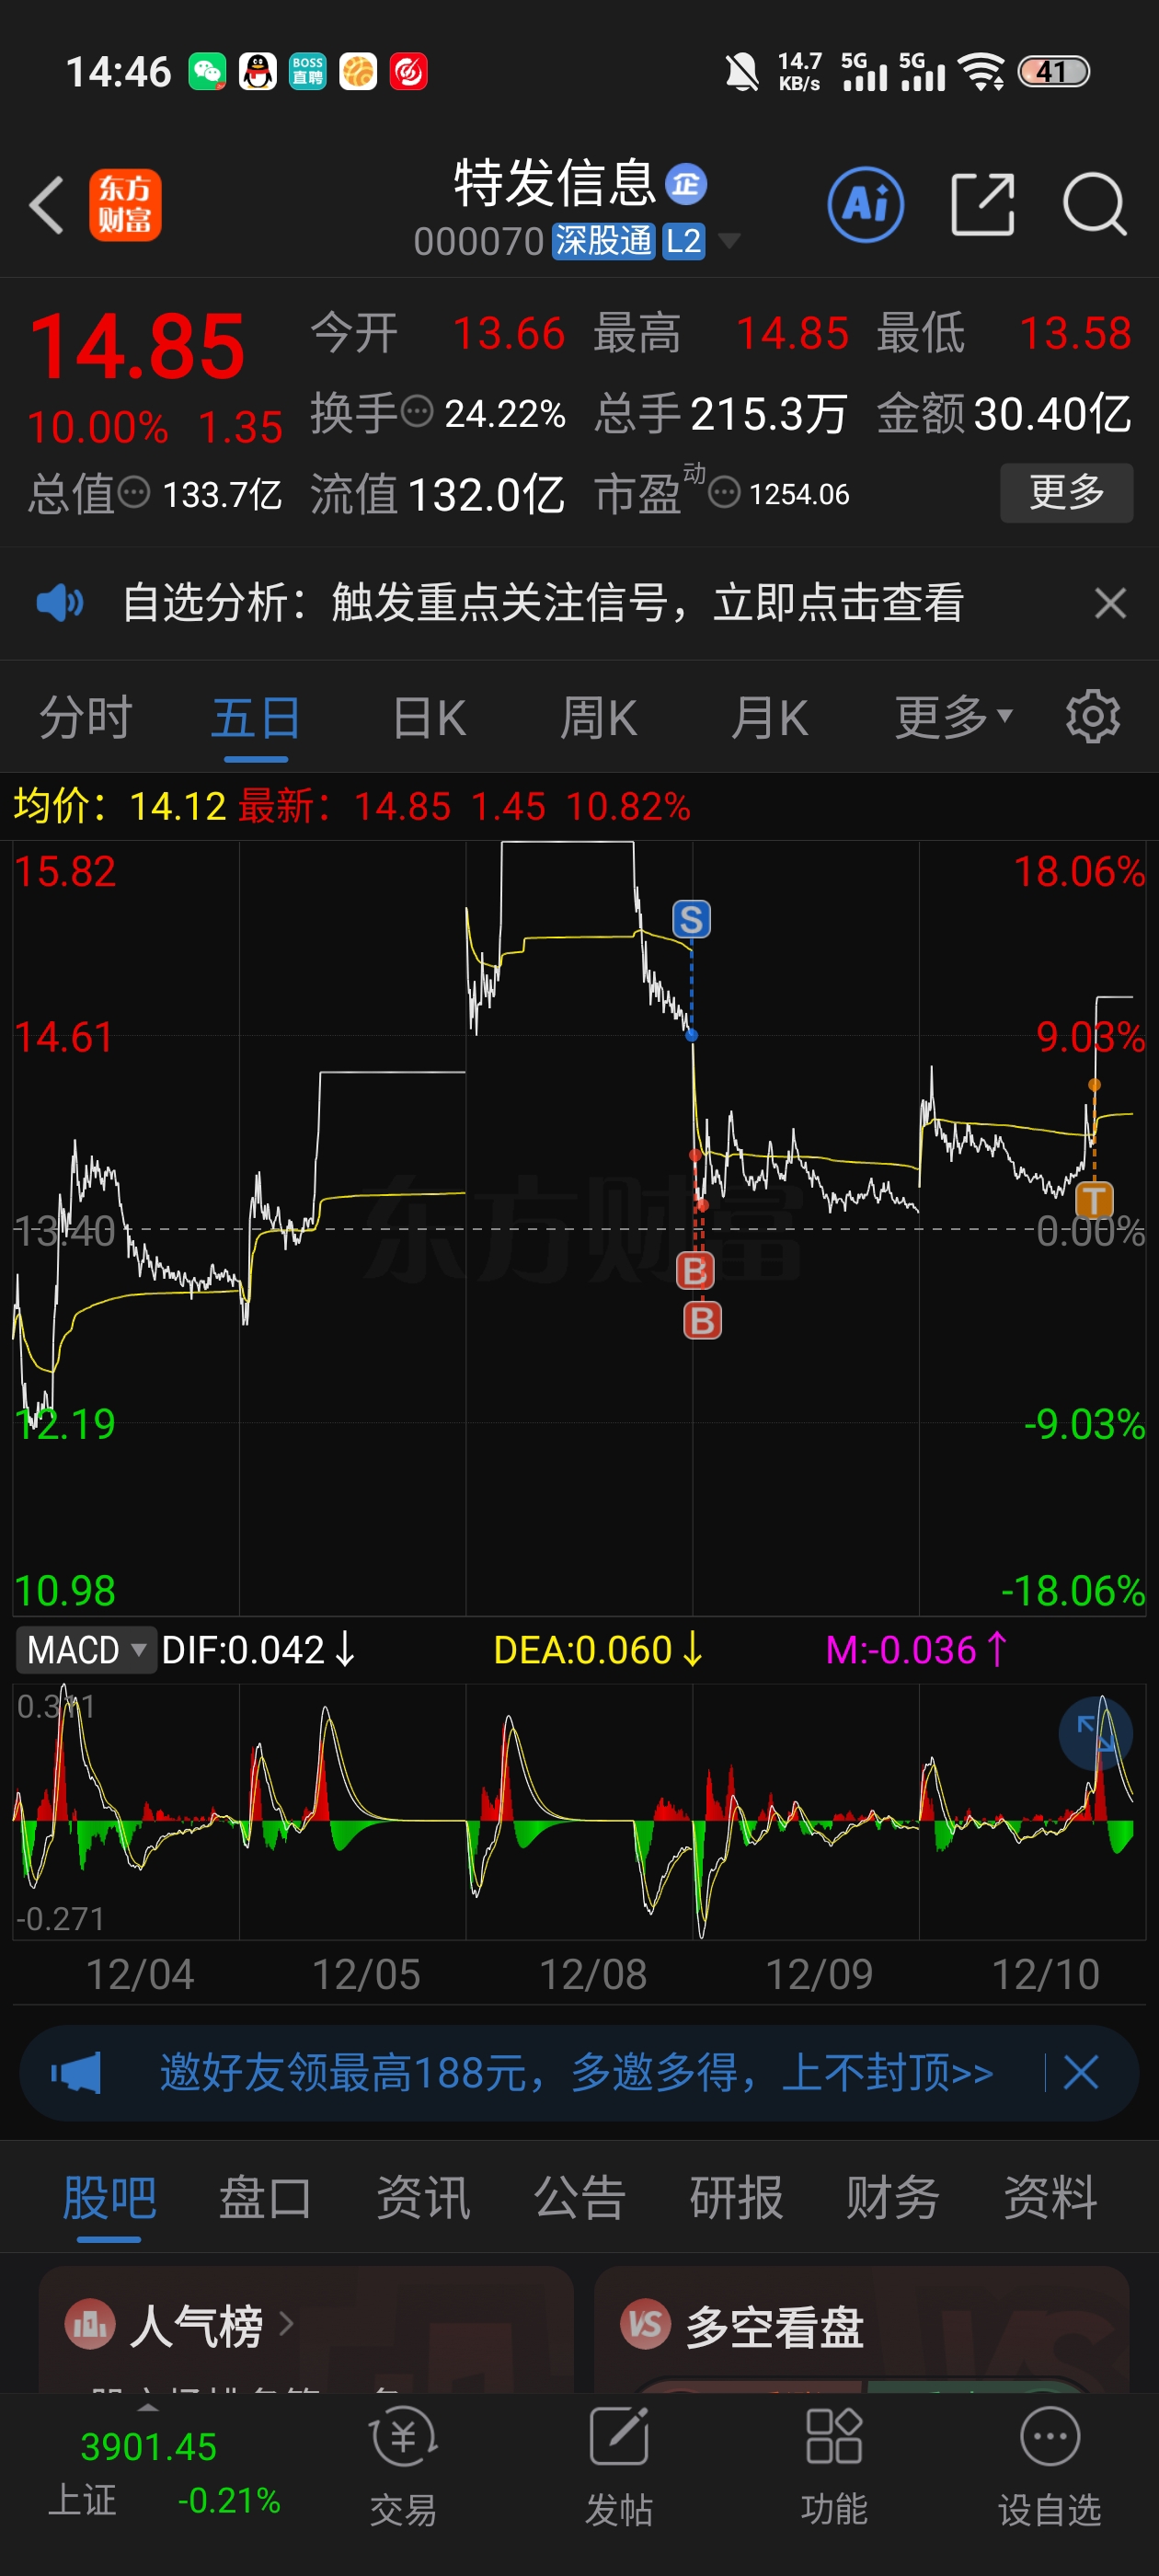Open the 盘口 tab
This screenshot has width=1159, height=2576.
click(265, 2198)
